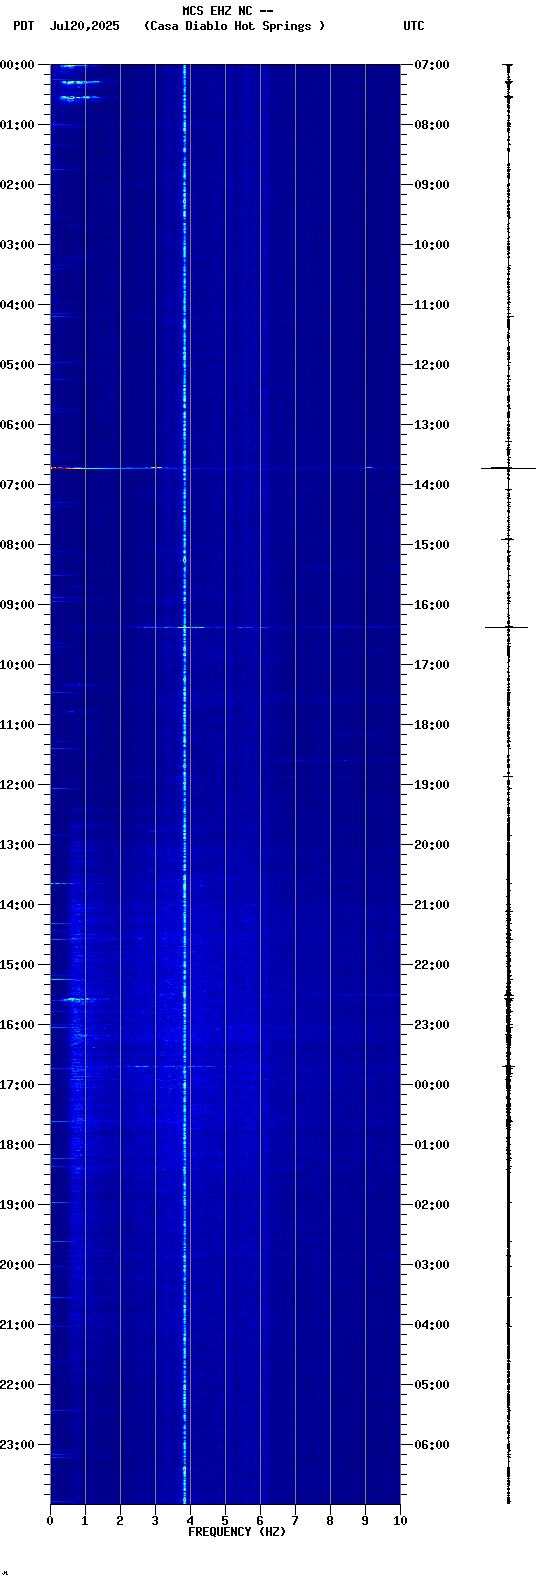Image resolution: width=552 pixels, height=1584 pixels.
Task: Click UTC time label '13:00'
Action: coord(432,425)
